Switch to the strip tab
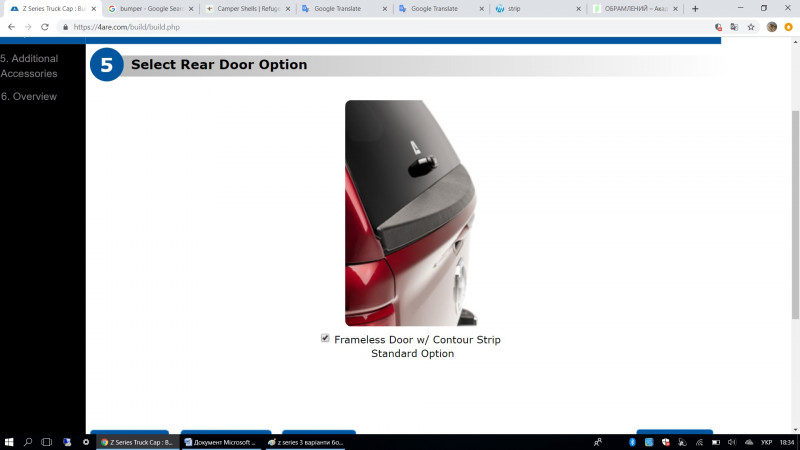Image resolution: width=800 pixels, height=450 pixels. [x=538, y=9]
